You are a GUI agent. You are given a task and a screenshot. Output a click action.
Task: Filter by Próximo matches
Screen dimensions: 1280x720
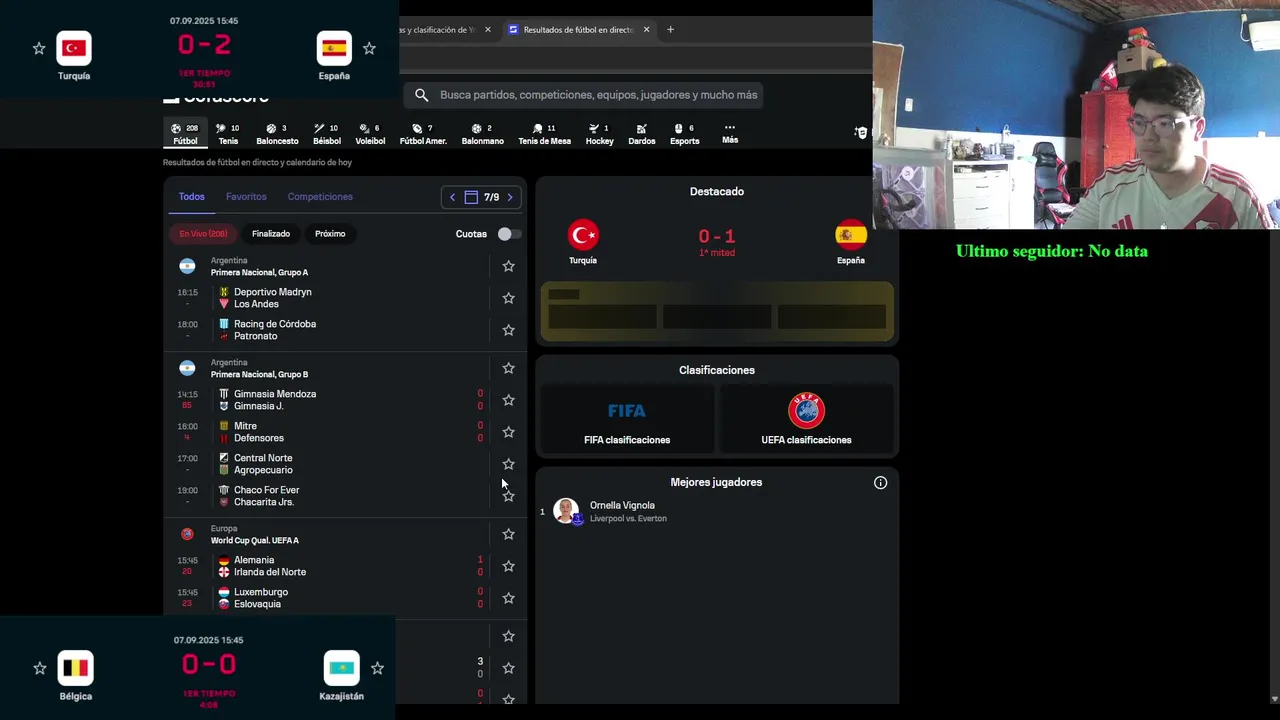330,234
